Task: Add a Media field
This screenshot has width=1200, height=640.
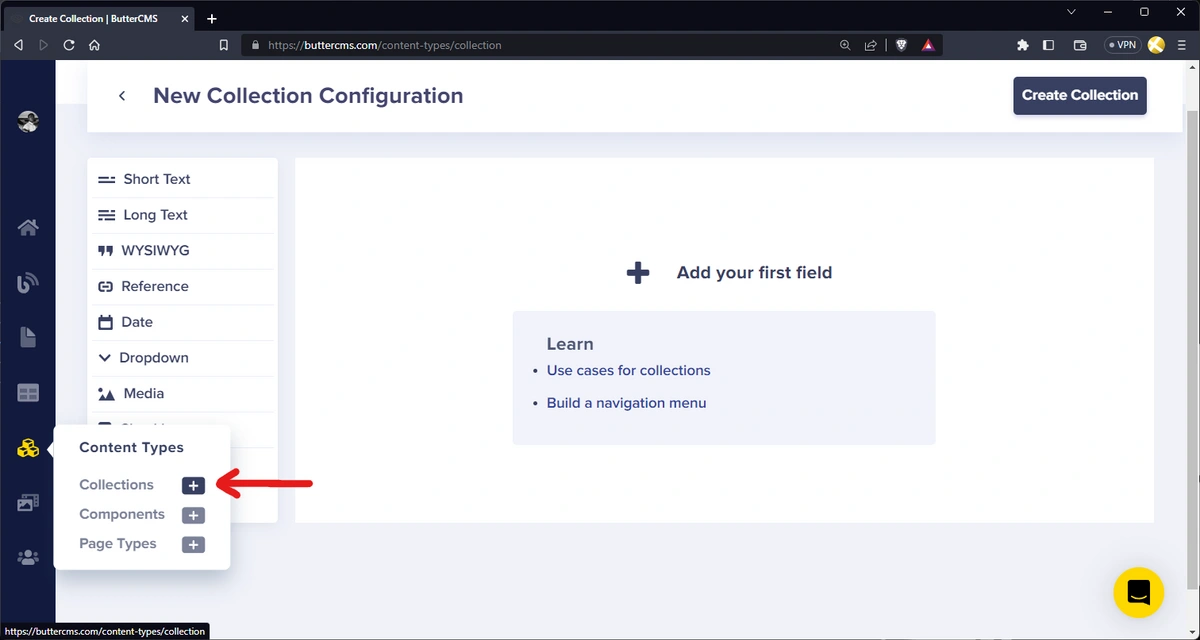Action: pos(182,394)
